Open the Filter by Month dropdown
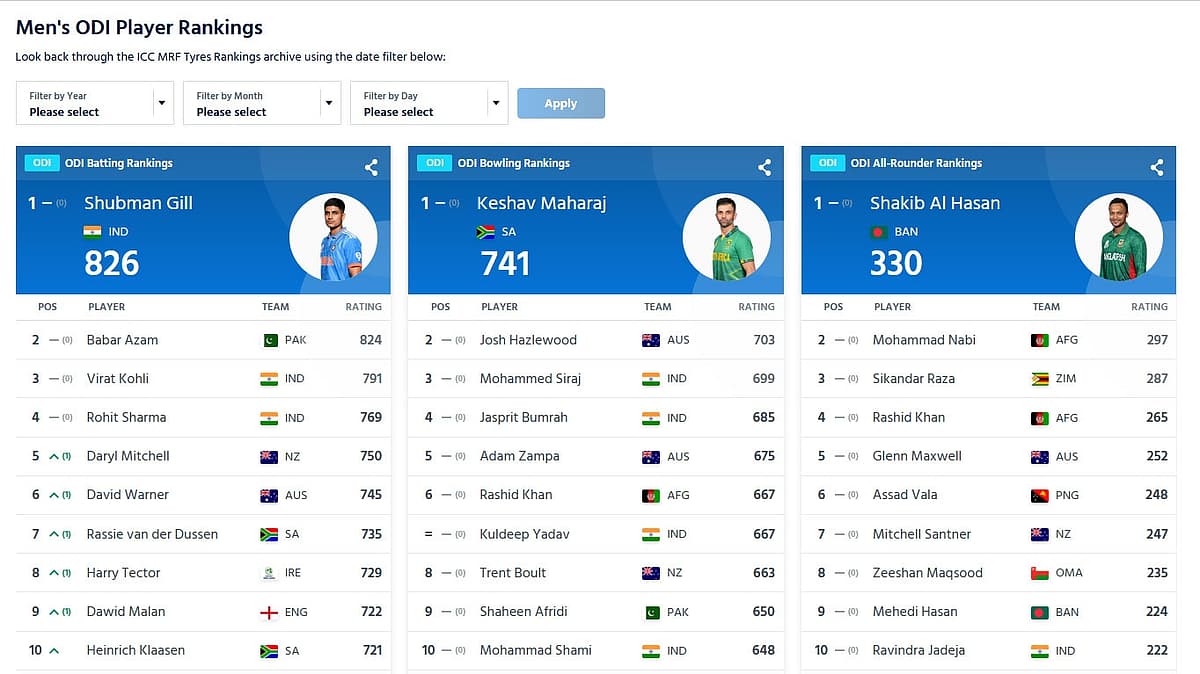The image size is (1200, 674). tap(262, 103)
